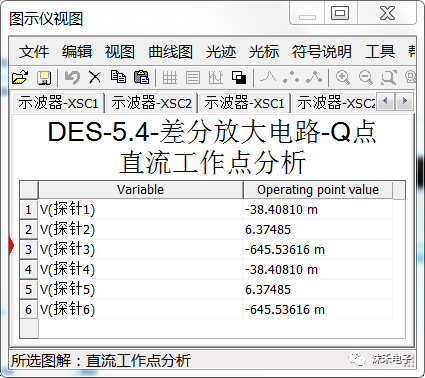This screenshot has height=378, width=425.
Task: Click the V(探针5) variable cell
Action: pos(141,290)
